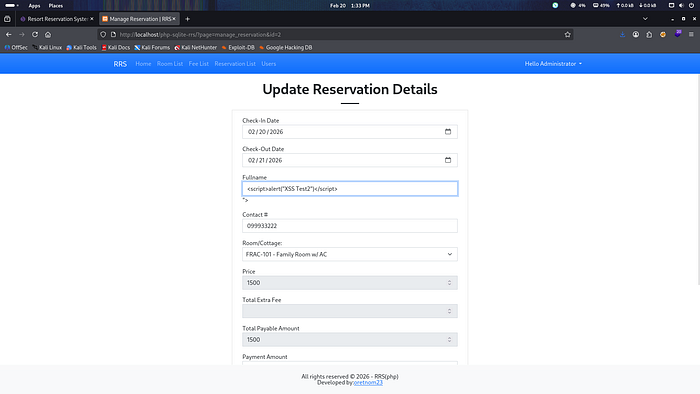Open the extensions puzzle icon
Screen dimensions: 700x394
pyautogui.click(x=649, y=34)
